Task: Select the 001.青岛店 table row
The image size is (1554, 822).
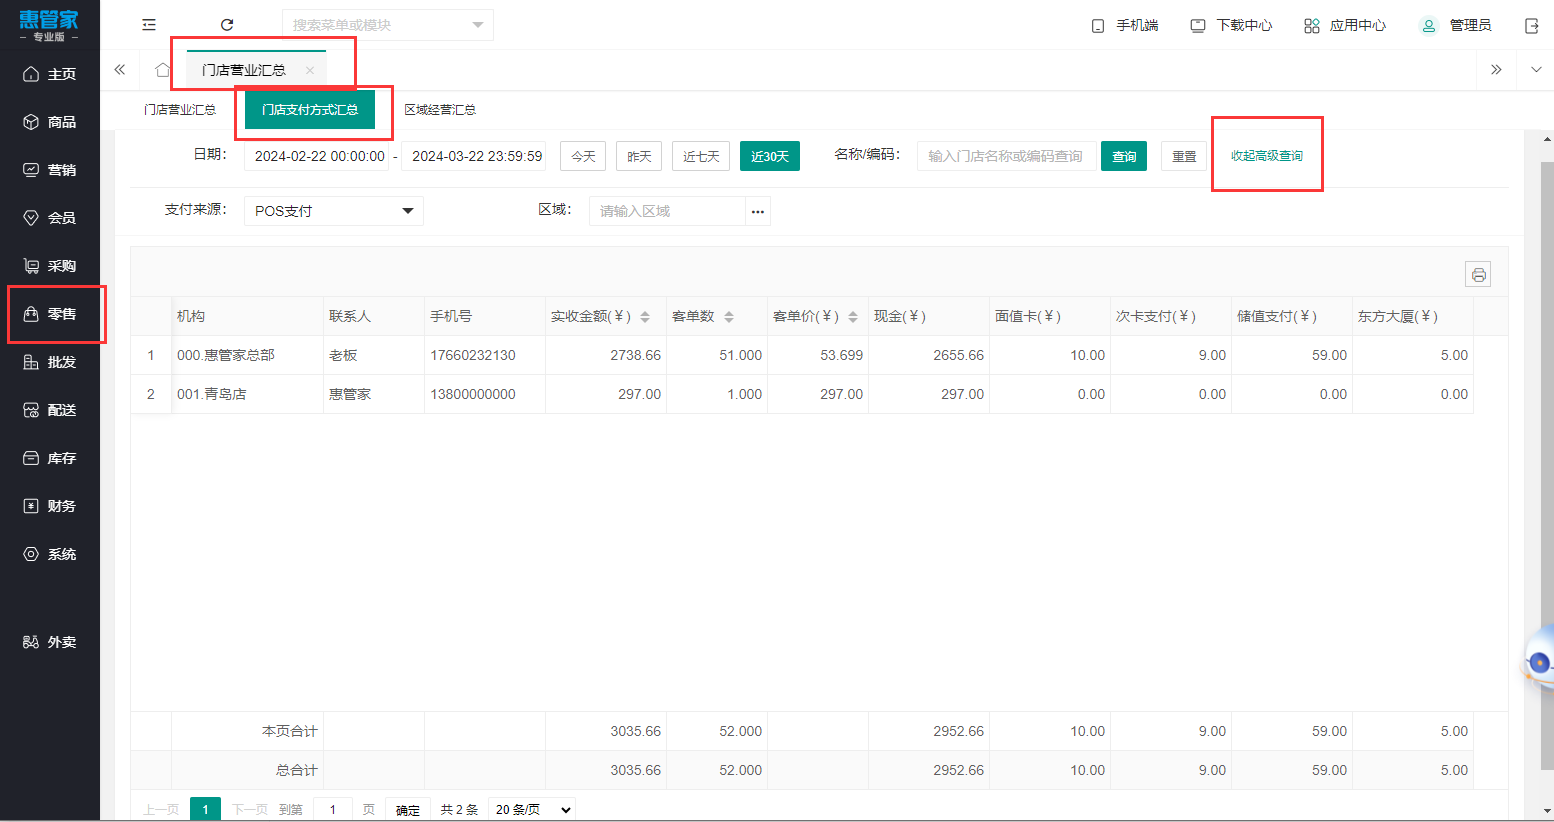Action: click(802, 394)
